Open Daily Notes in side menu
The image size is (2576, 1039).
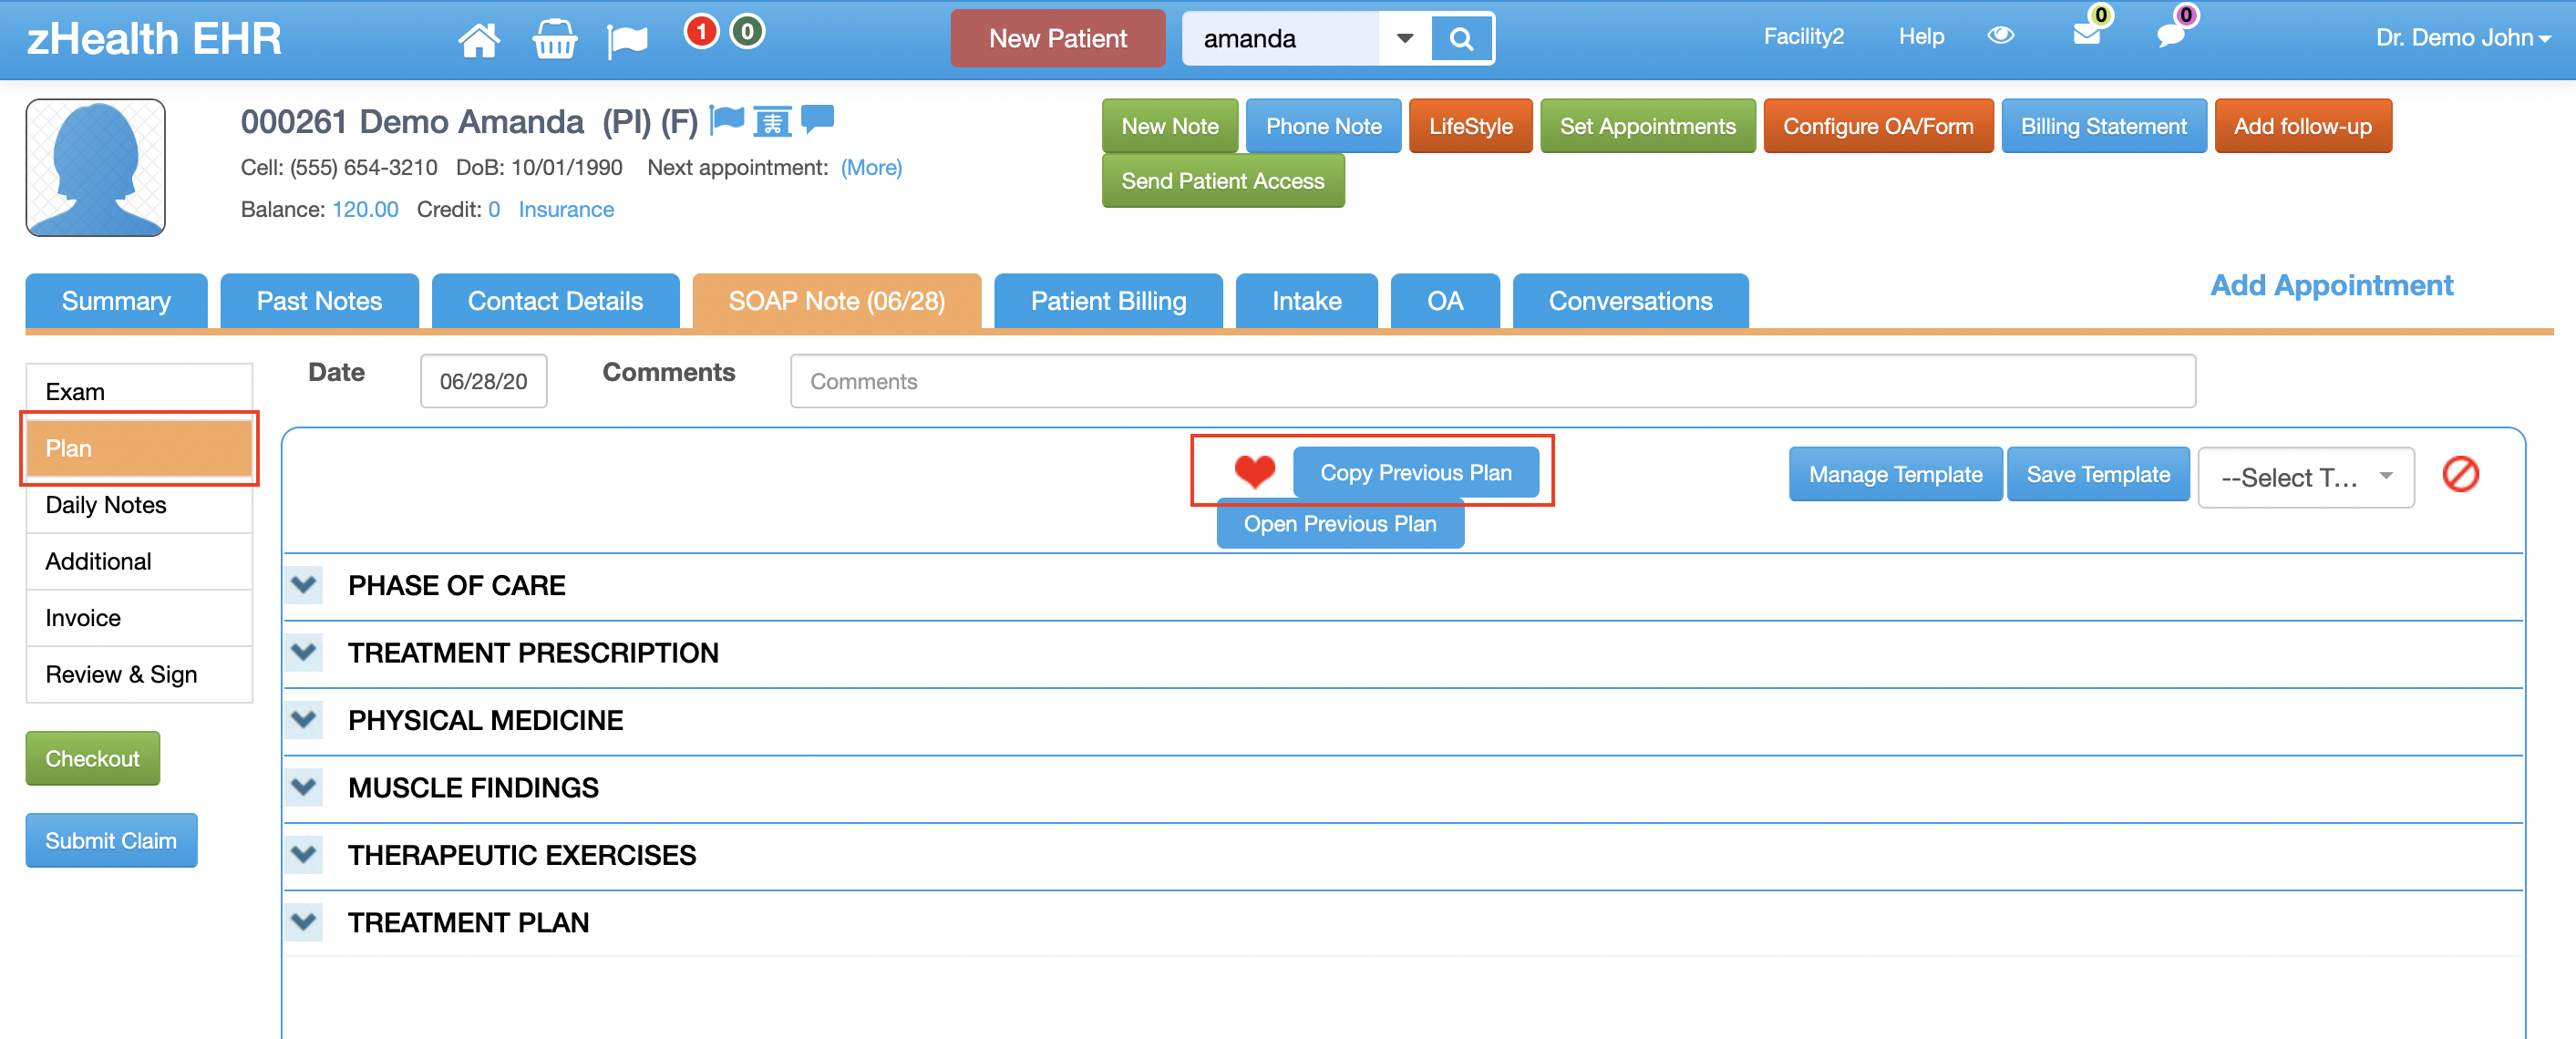coord(139,505)
